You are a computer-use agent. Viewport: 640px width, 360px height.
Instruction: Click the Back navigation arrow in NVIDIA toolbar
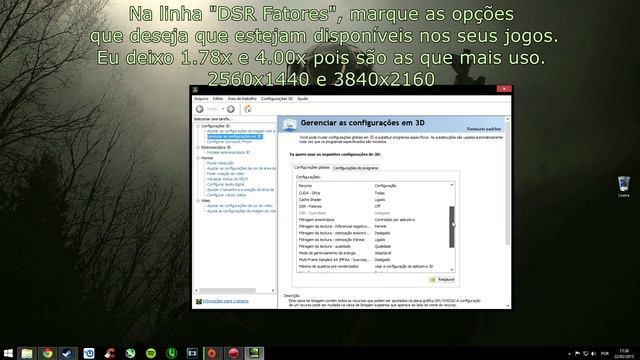coord(200,109)
